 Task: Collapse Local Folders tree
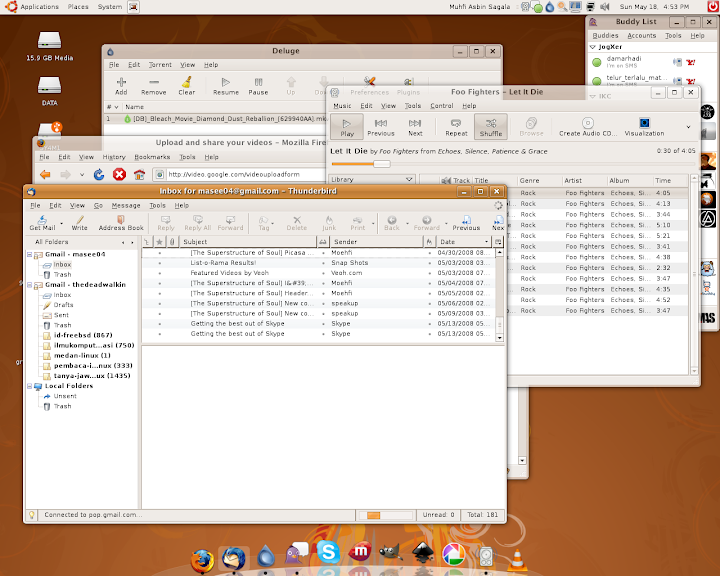pos(29,386)
